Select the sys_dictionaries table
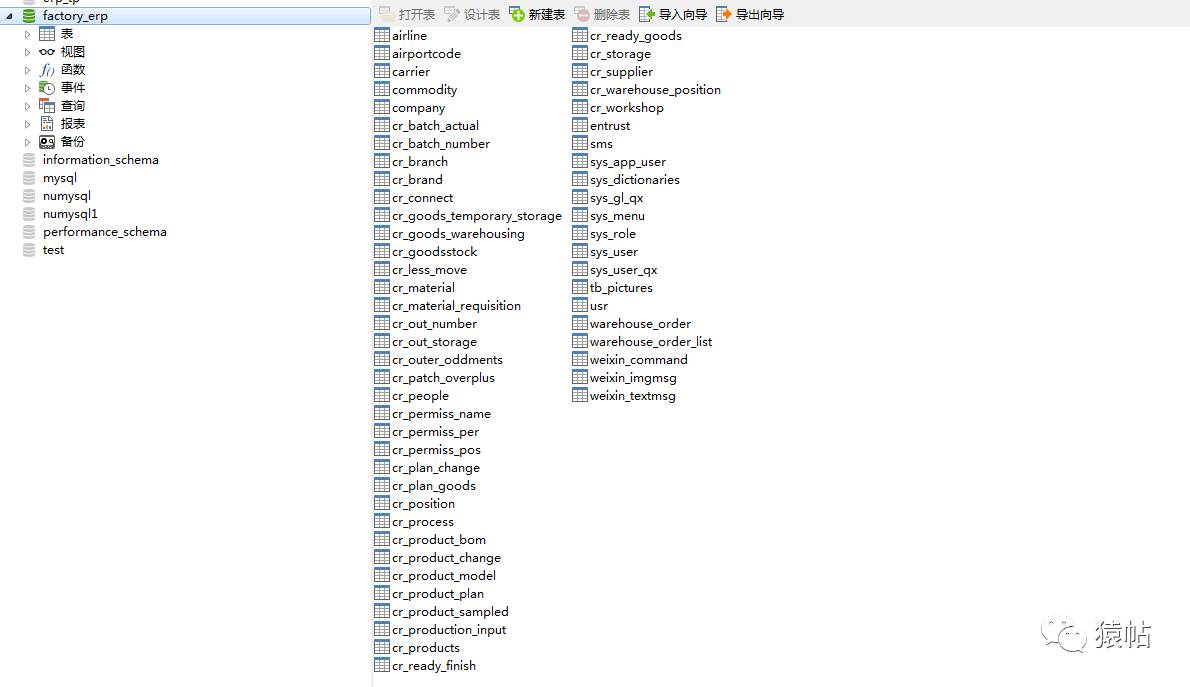 pos(634,180)
